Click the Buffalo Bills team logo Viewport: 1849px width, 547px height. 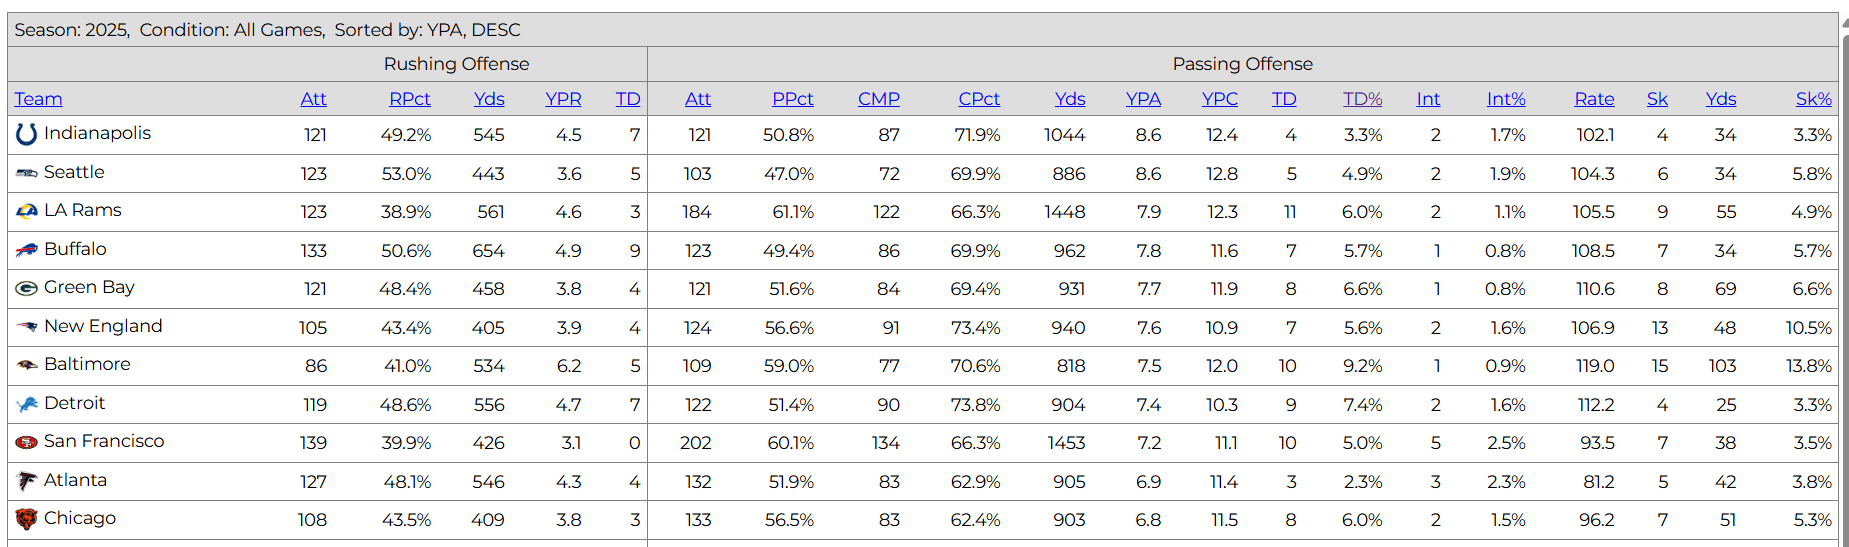27,250
